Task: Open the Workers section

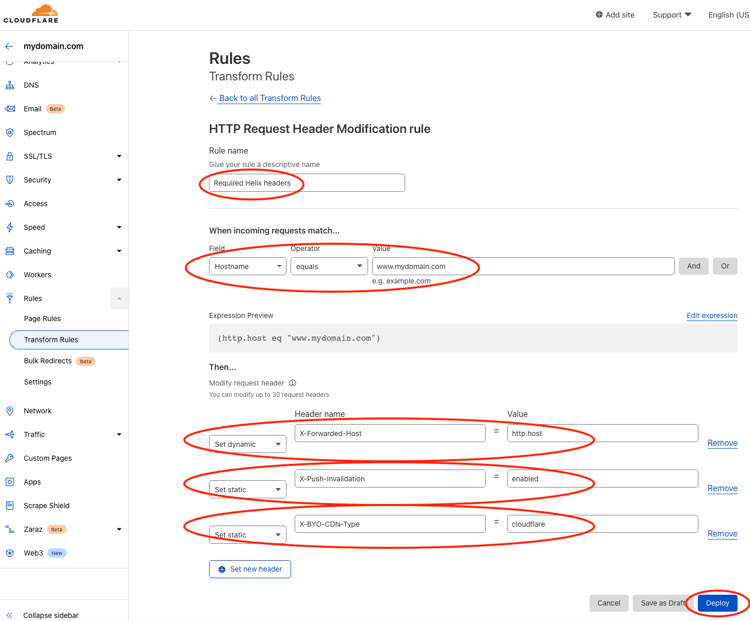Action: [x=37, y=275]
